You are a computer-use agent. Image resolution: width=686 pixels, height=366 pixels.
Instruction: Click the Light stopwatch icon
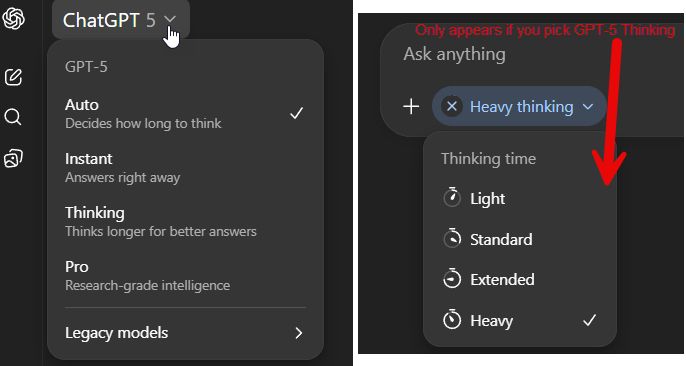tap(452, 198)
